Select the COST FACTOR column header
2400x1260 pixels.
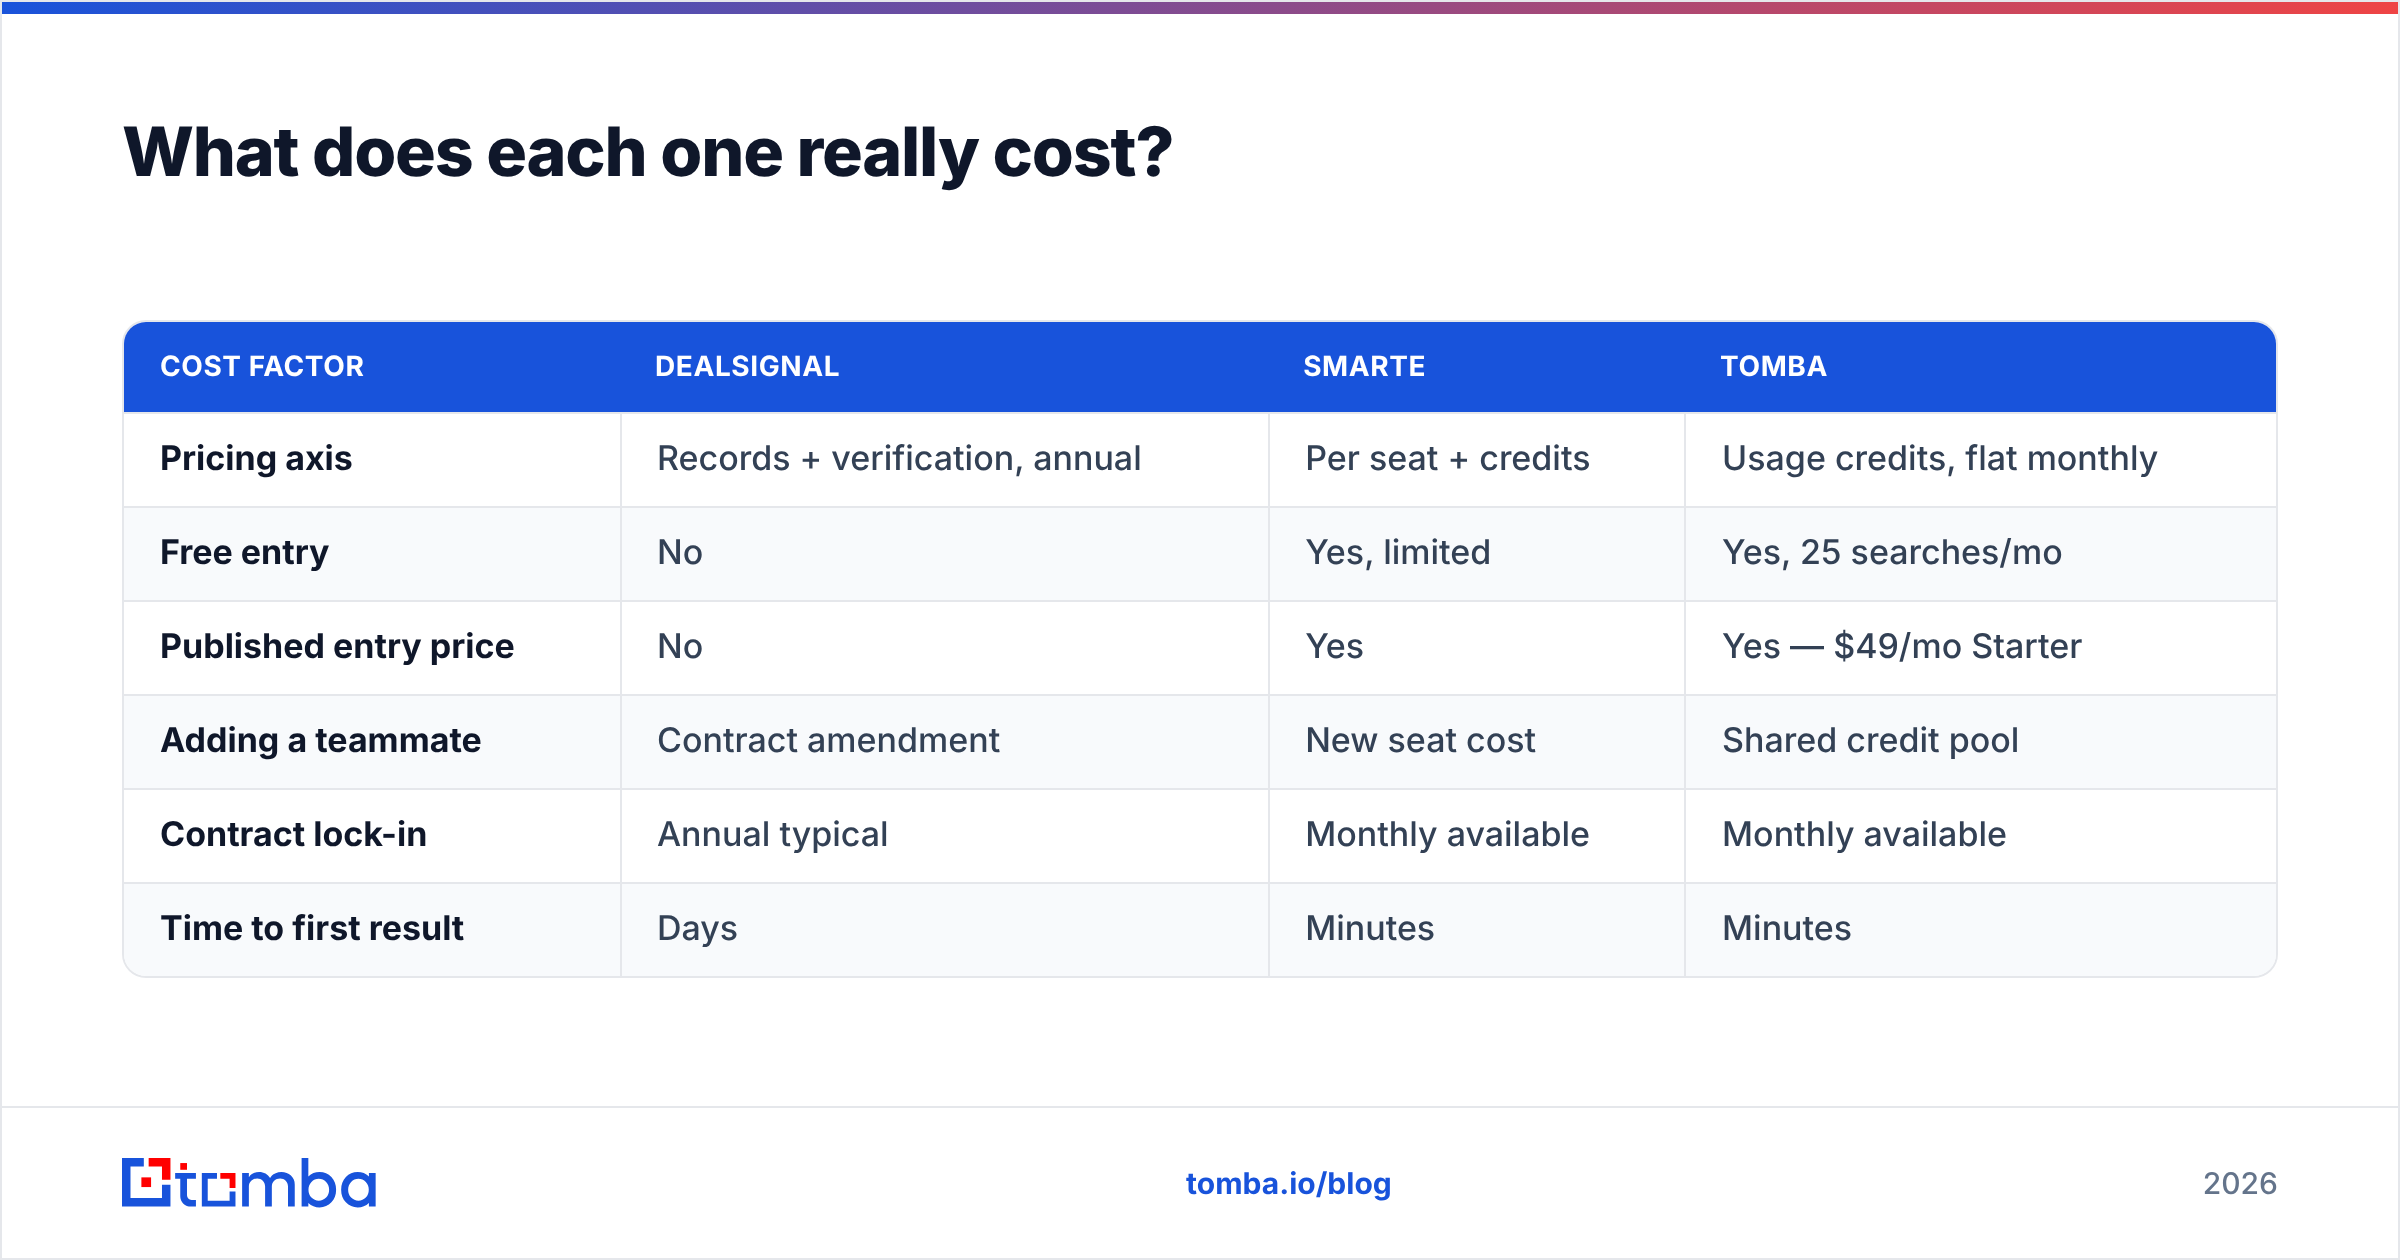tap(262, 367)
